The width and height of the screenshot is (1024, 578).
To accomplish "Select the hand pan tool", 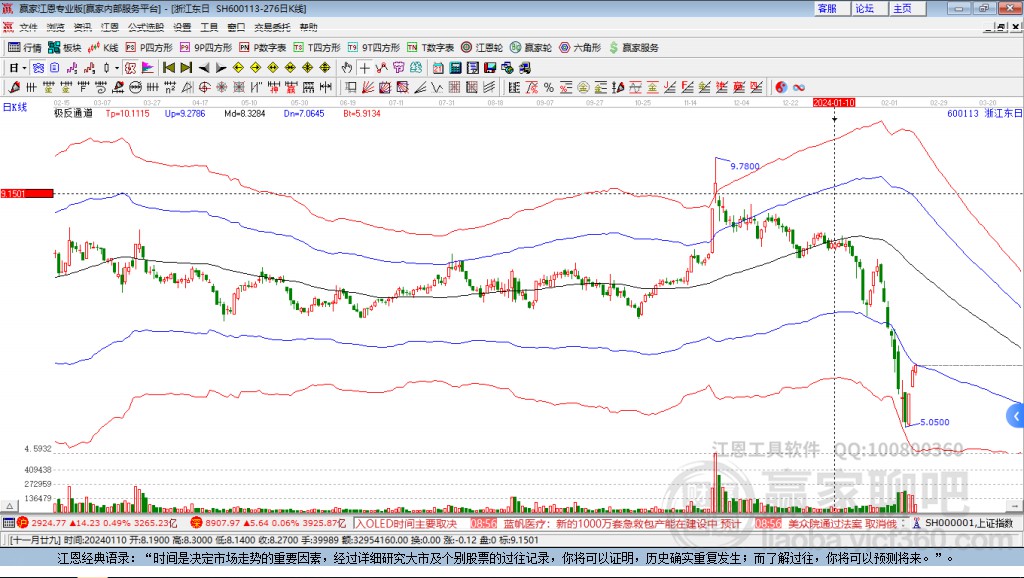I will tap(347, 68).
